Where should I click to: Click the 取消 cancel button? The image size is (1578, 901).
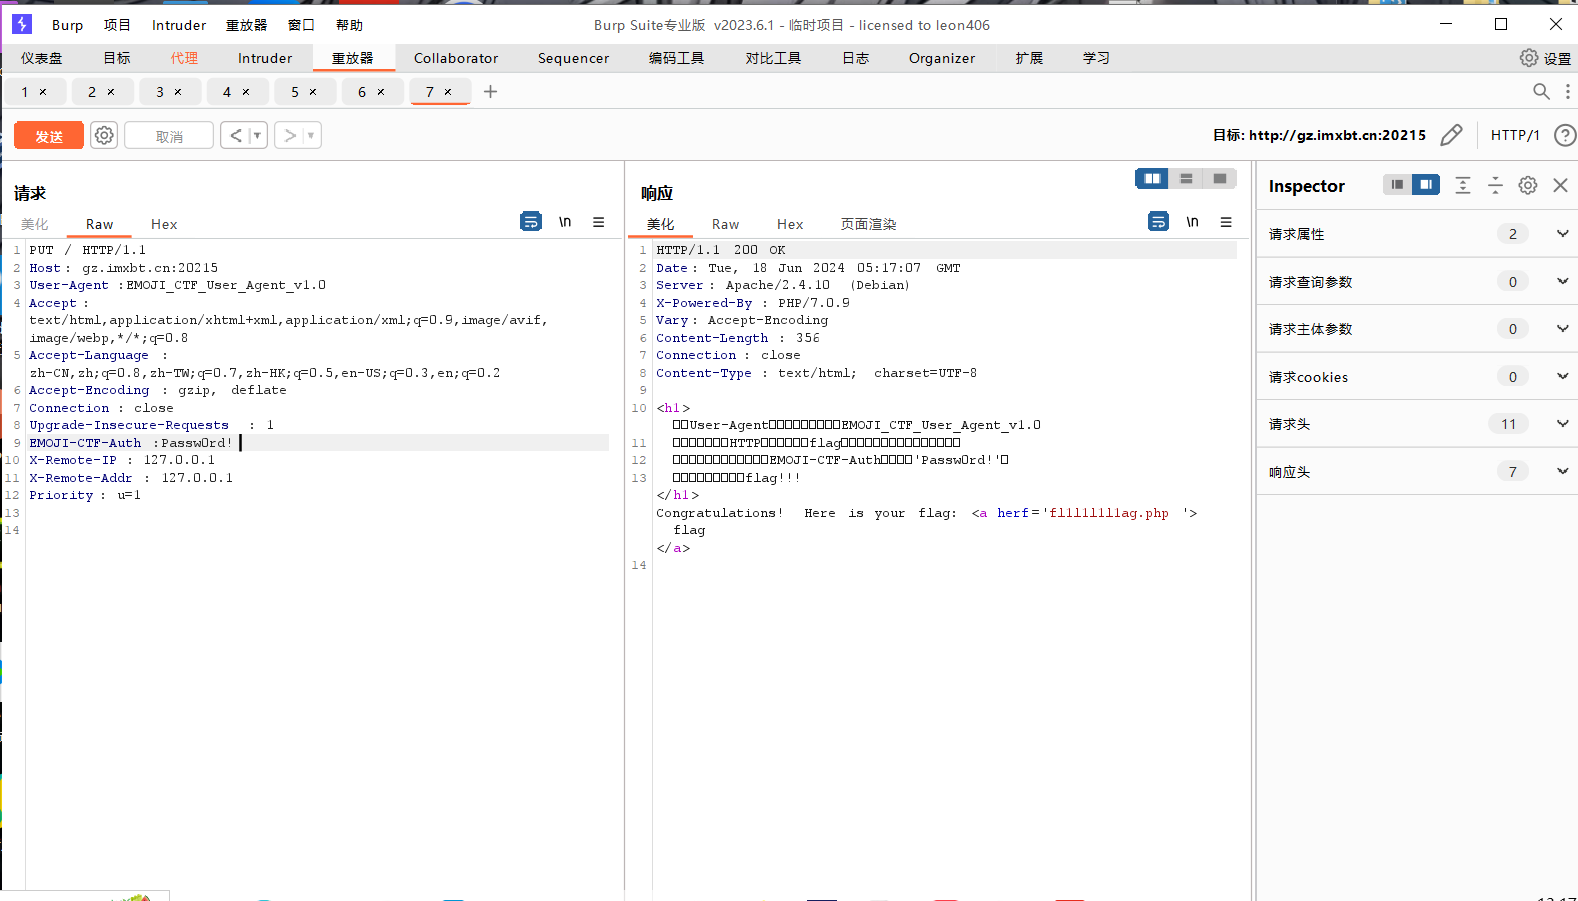pos(169,136)
